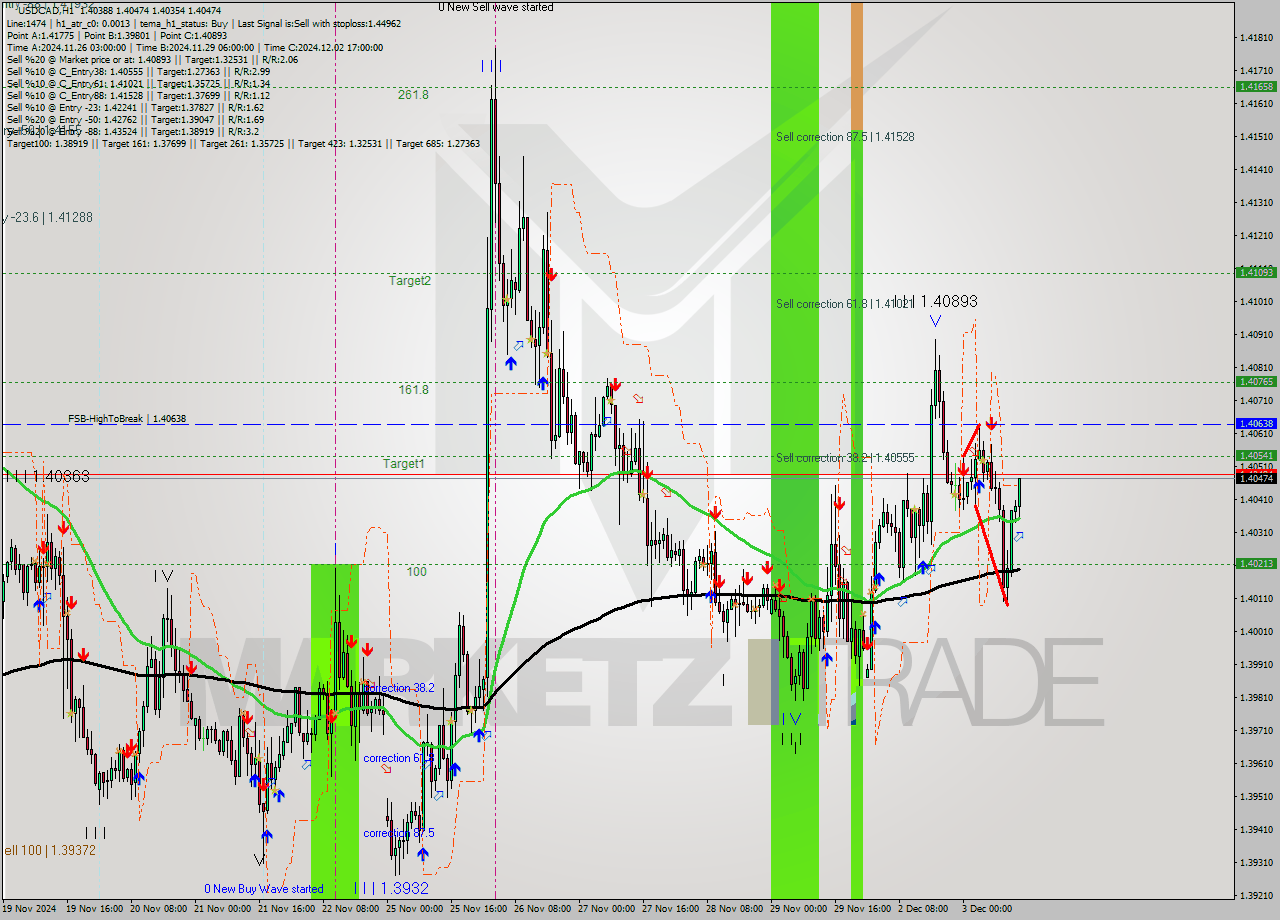This screenshot has height=920, width=1280.
Task: Select the green 100 level label
Action: (416, 572)
